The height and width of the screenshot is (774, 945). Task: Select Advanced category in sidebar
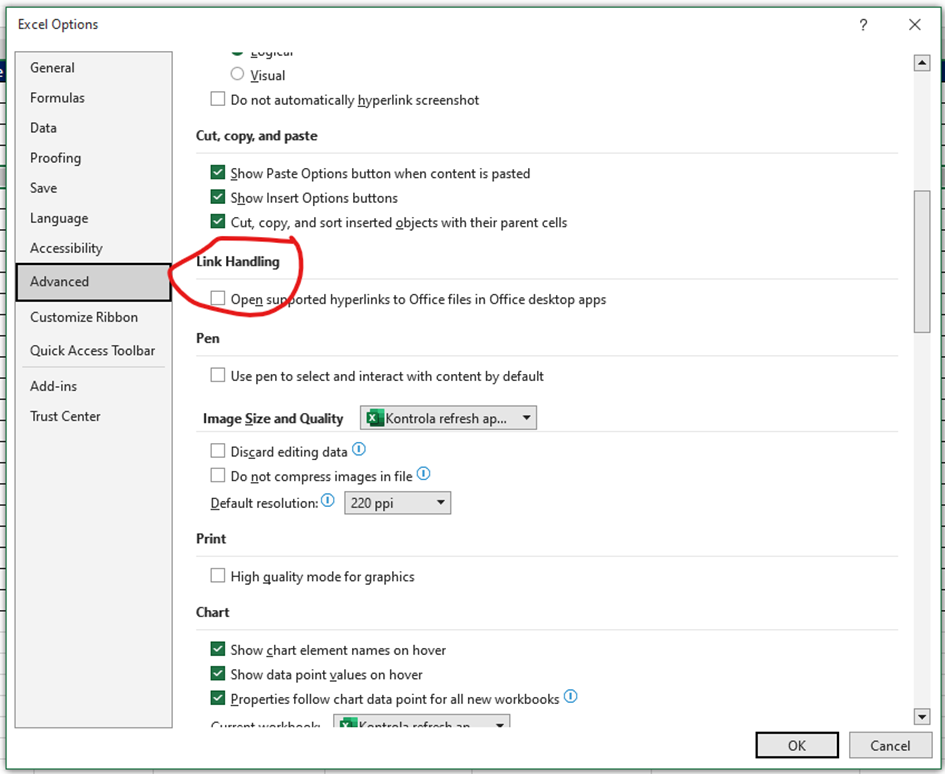pyautogui.click(x=93, y=282)
